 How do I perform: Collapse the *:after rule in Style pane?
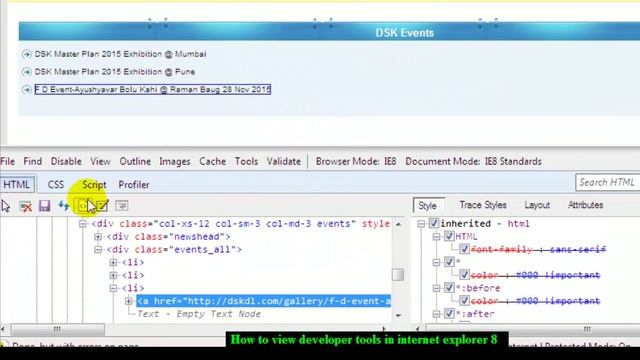point(436,314)
